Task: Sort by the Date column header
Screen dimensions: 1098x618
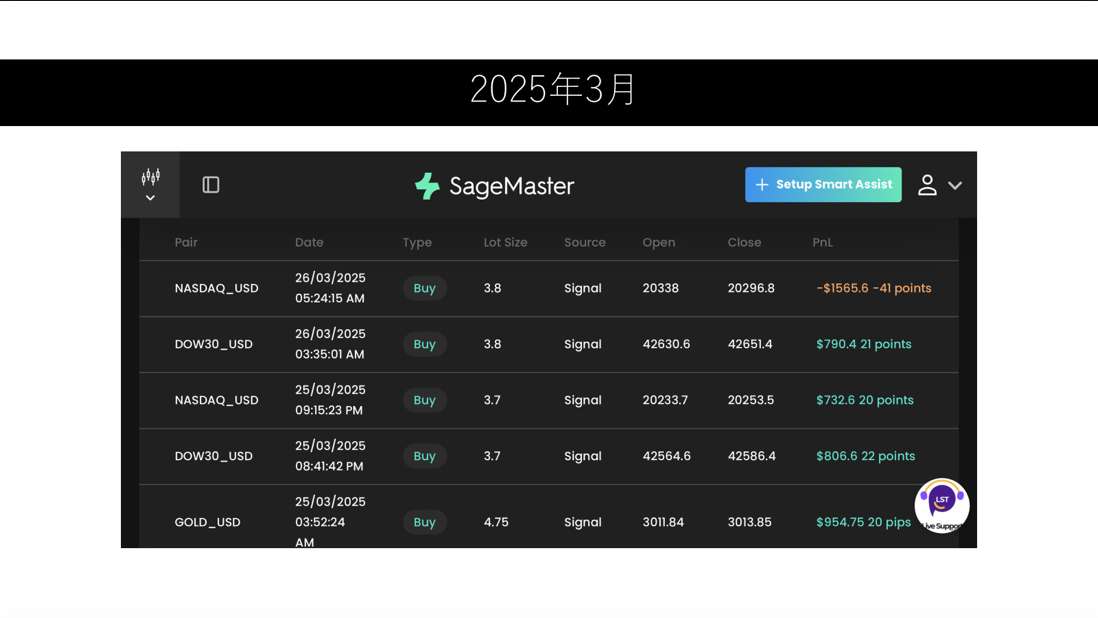Action: [x=309, y=242]
